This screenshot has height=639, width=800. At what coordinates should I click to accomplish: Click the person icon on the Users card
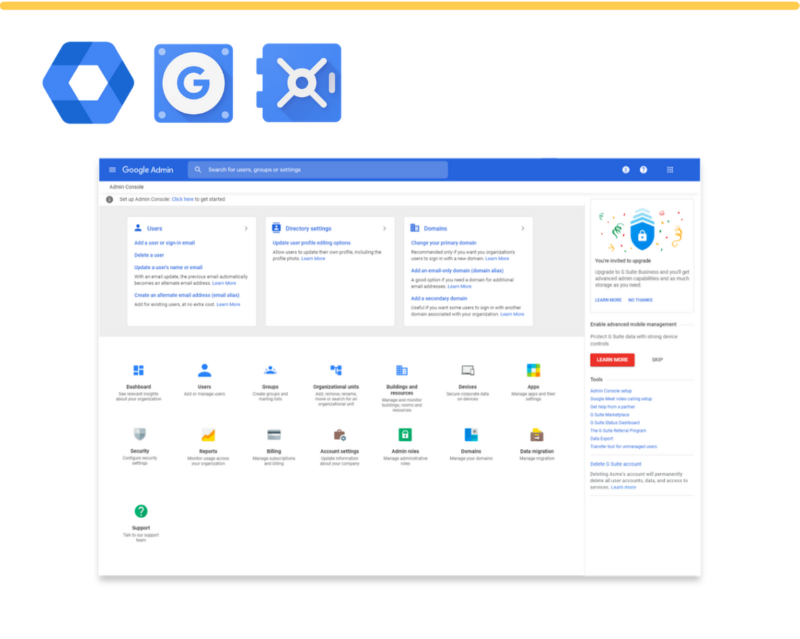[x=138, y=228]
